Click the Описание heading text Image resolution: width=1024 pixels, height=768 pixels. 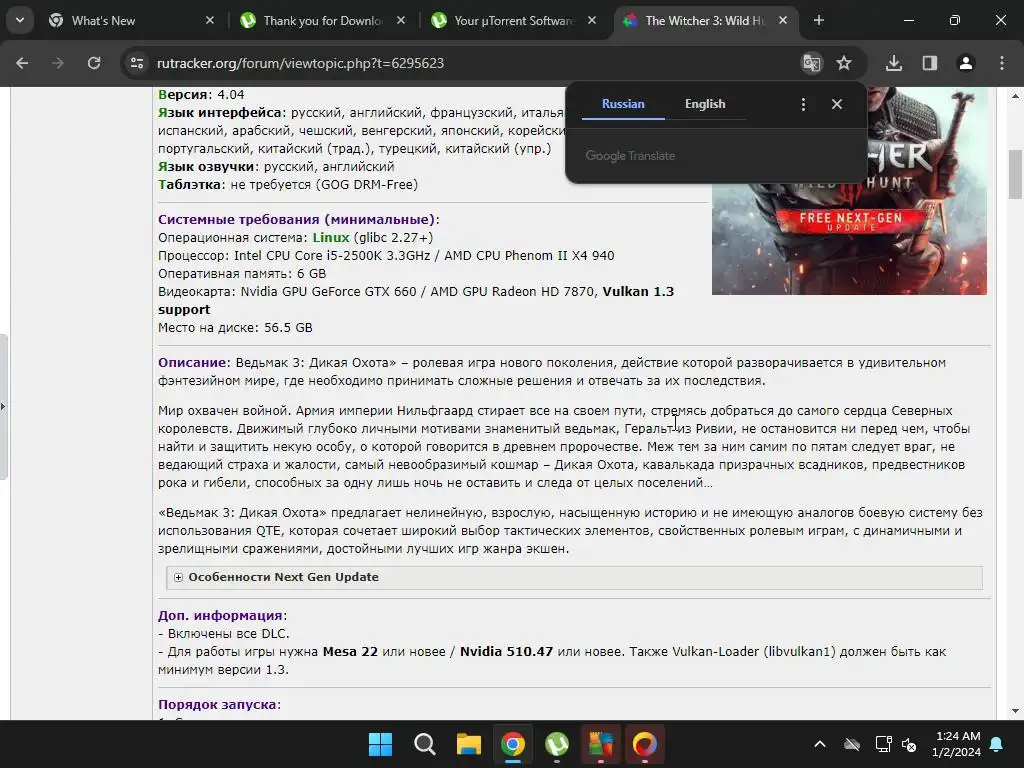pos(191,363)
